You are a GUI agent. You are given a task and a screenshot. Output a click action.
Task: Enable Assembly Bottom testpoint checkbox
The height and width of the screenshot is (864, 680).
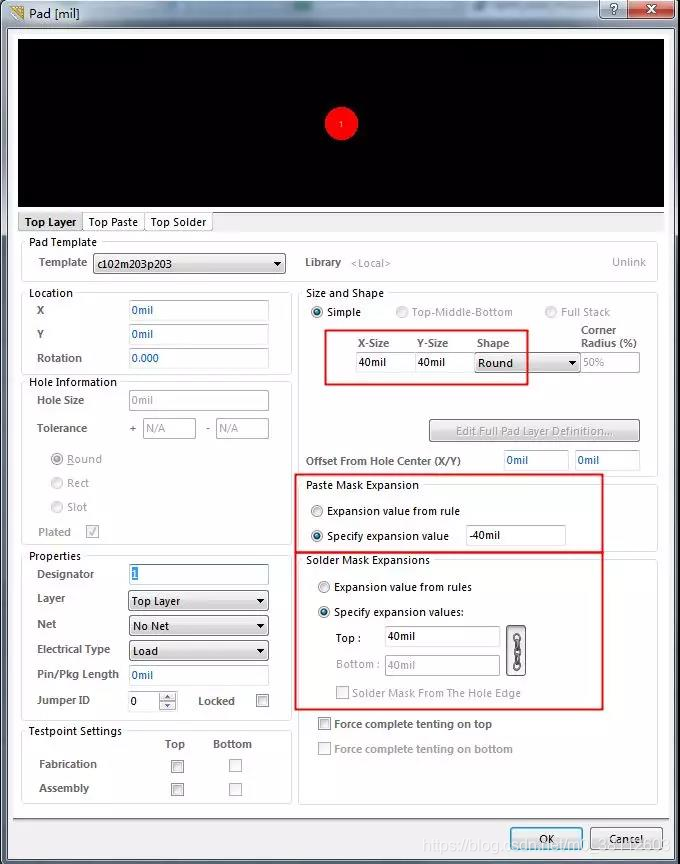(235, 789)
